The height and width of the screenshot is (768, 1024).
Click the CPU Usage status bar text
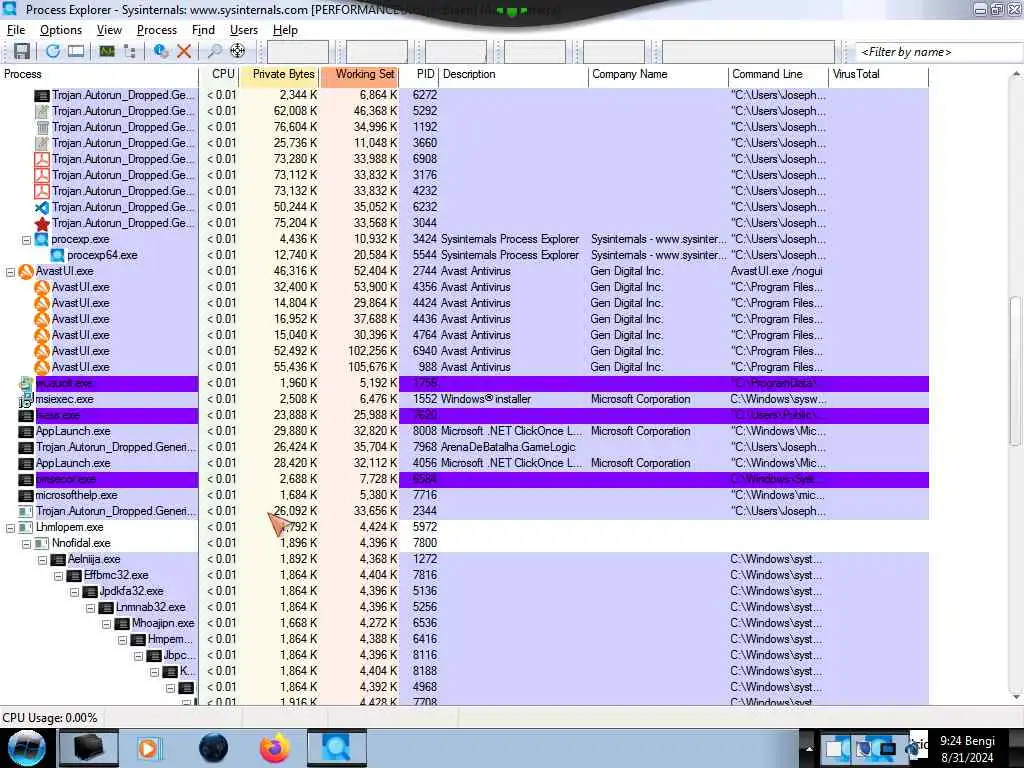(50, 718)
